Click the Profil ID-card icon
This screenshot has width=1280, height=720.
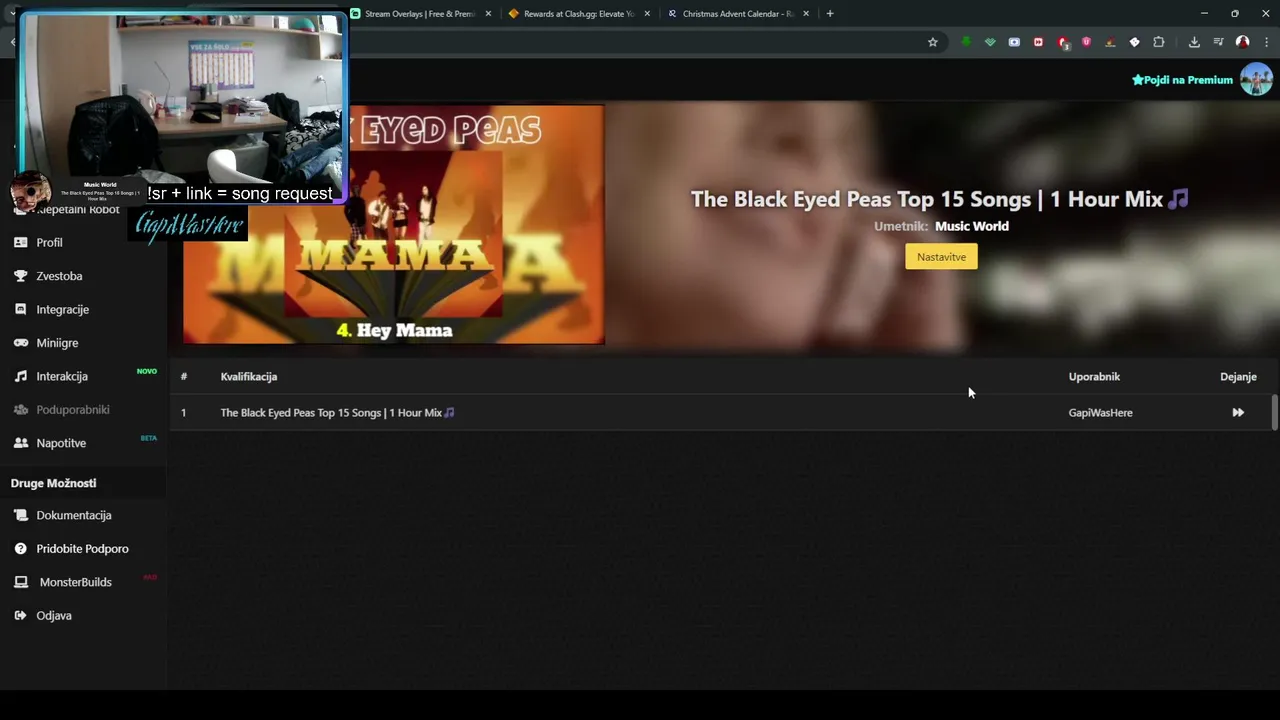pos(20,242)
